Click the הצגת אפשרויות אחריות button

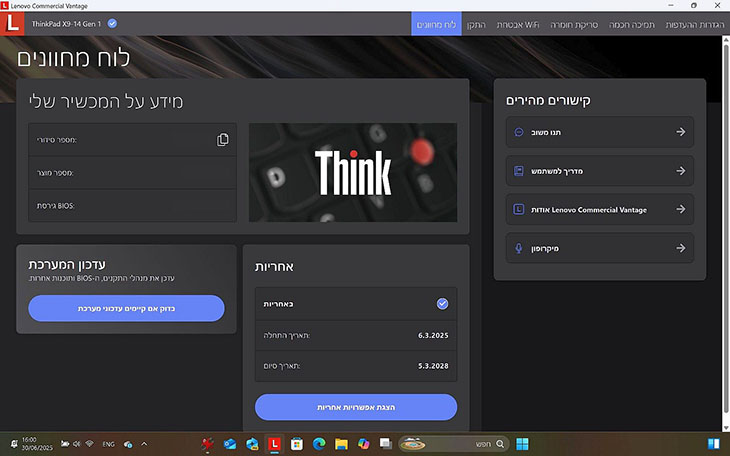pyautogui.click(x=356, y=407)
